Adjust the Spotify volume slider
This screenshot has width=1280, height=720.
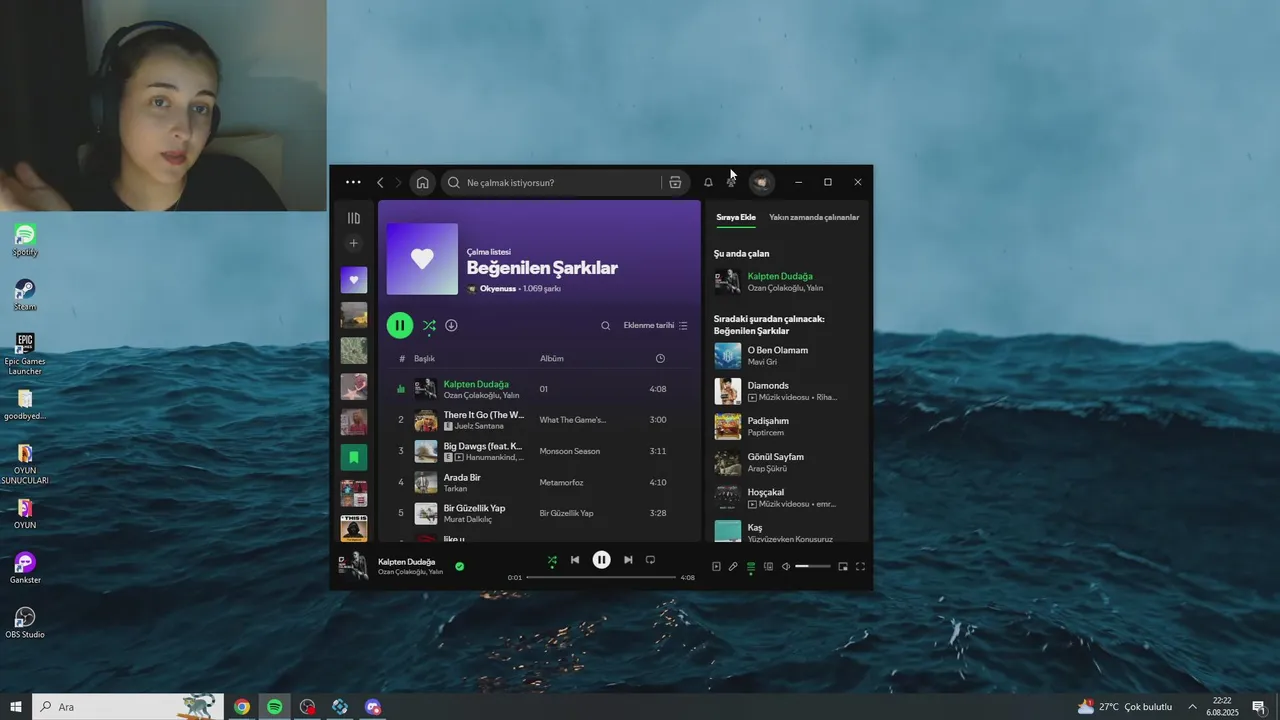point(813,566)
